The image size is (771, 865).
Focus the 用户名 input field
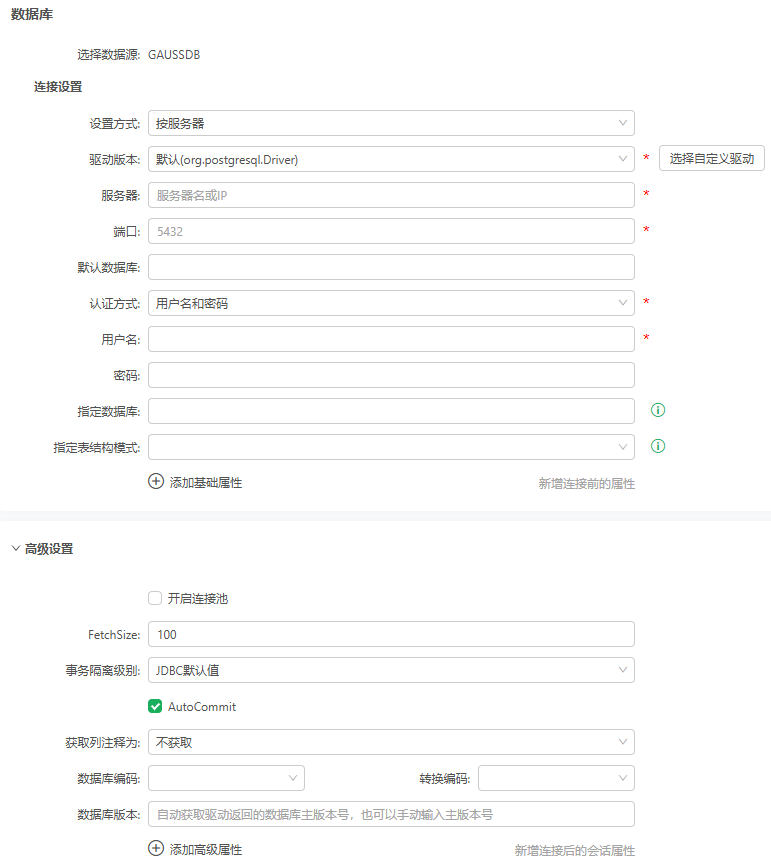point(391,339)
